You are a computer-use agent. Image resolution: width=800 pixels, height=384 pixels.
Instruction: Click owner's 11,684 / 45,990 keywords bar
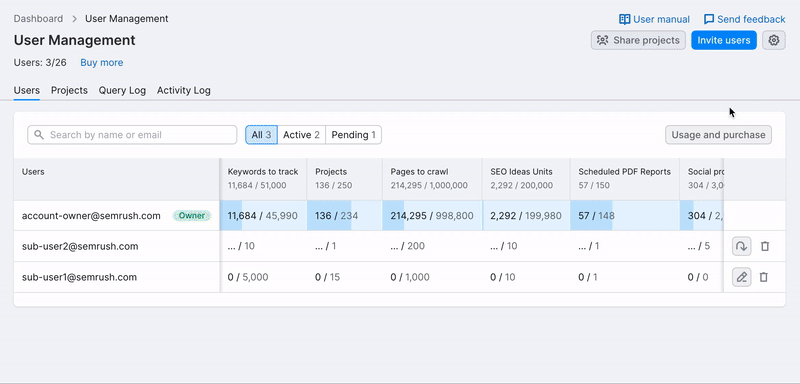pos(263,216)
